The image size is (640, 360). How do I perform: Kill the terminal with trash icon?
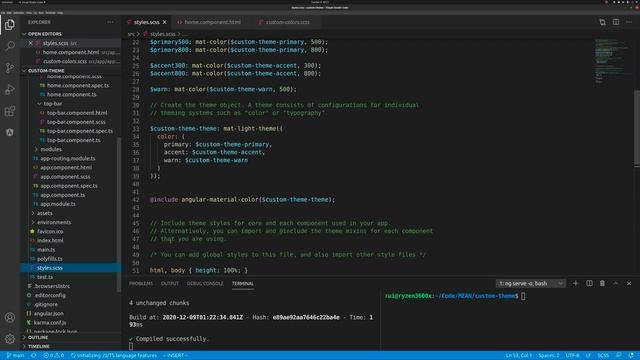tap(602, 283)
